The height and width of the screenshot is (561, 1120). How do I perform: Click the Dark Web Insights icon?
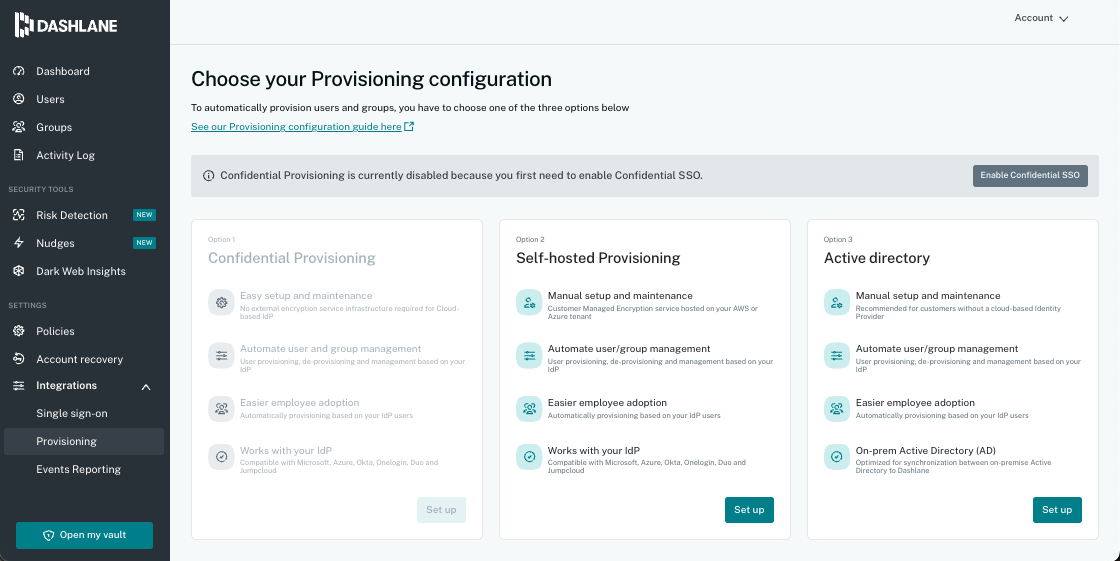(x=18, y=271)
